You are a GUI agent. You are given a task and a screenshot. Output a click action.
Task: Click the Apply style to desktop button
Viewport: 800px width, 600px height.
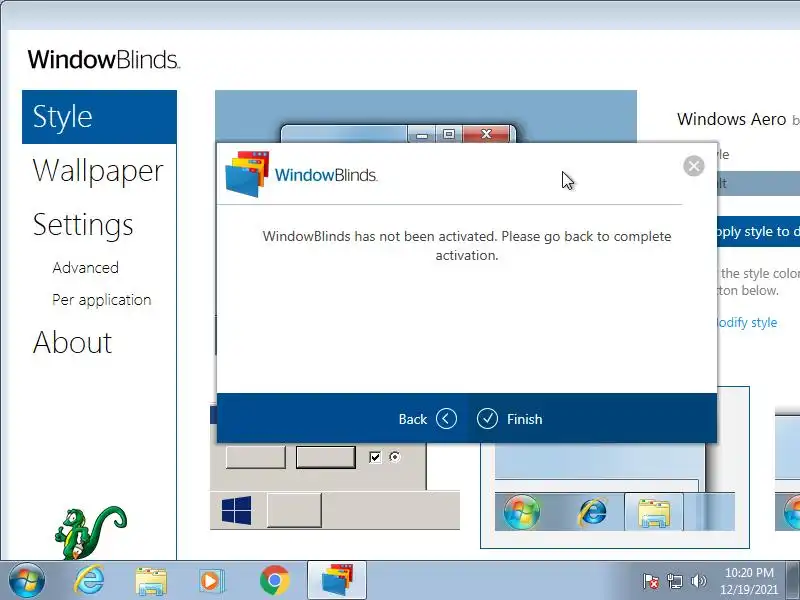coord(758,232)
